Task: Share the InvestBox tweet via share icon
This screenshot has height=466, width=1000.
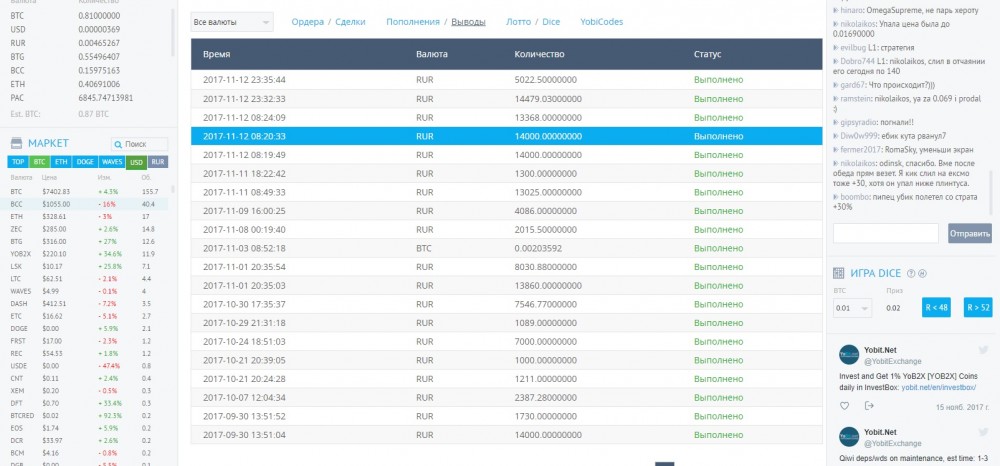Action: click(x=868, y=405)
